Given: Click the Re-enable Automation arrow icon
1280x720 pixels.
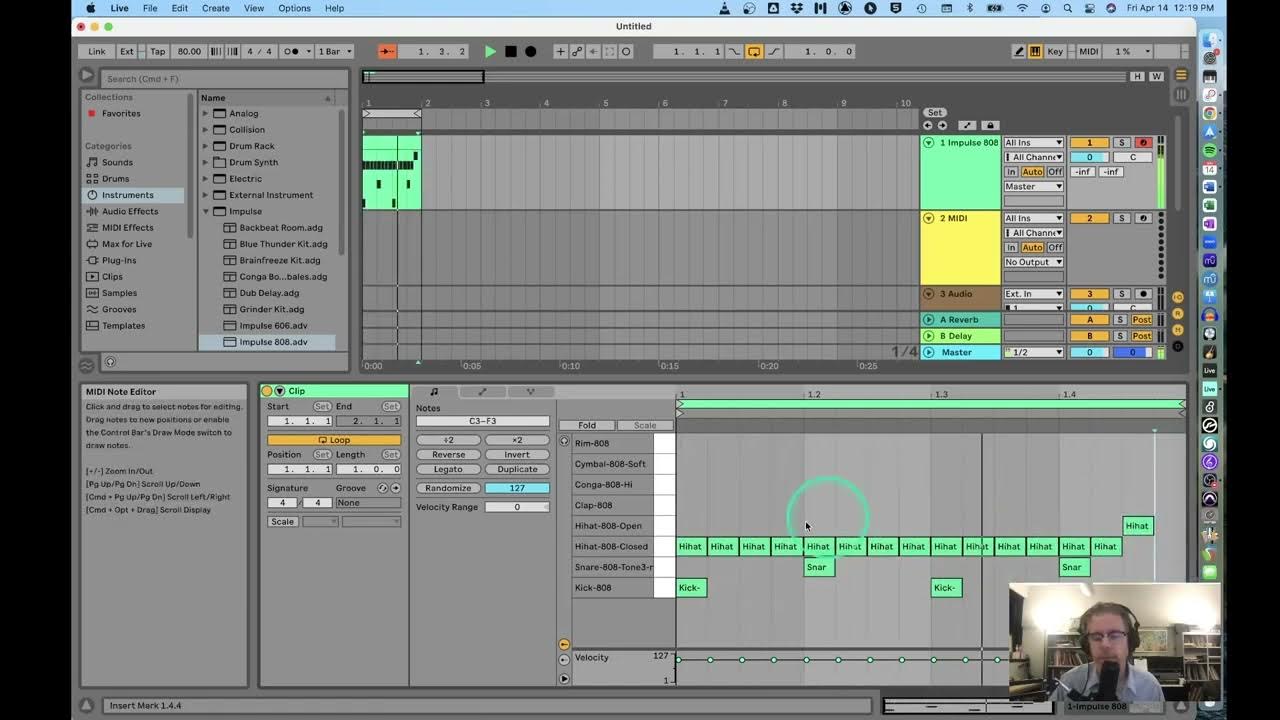Looking at the screenshot, I should coord(593,51).
